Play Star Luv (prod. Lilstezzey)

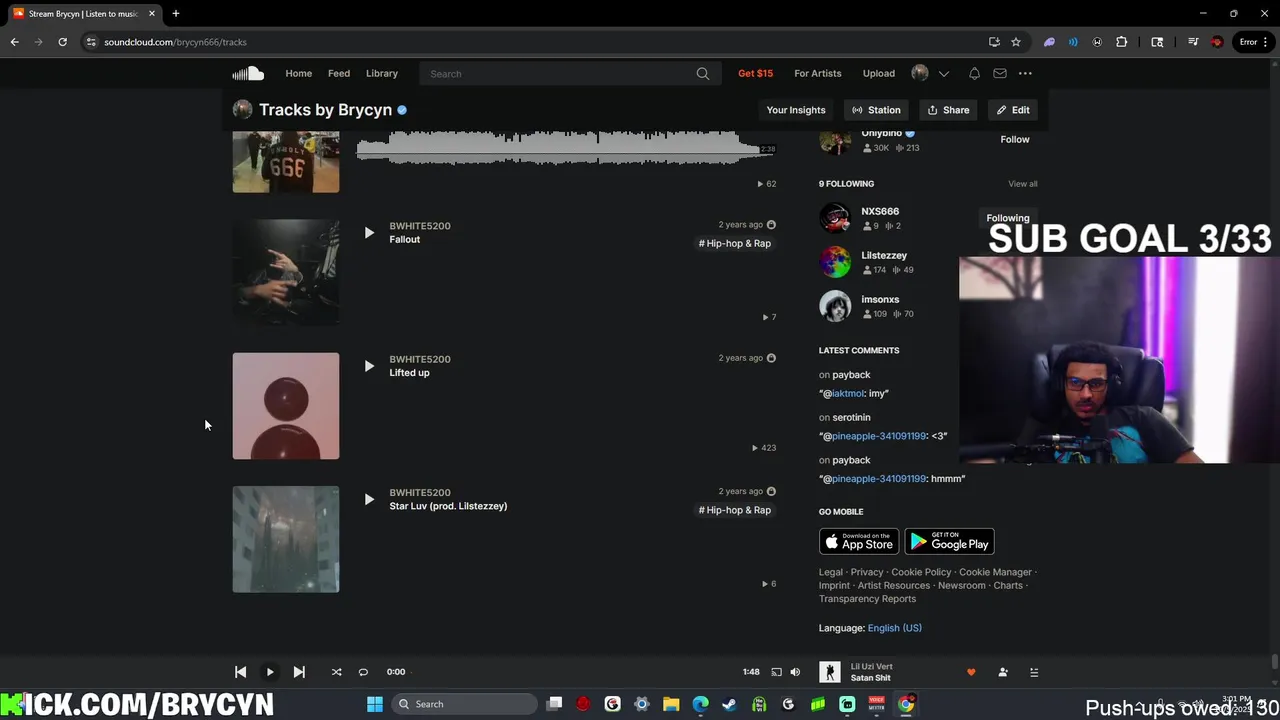click(x=369, y=499)
